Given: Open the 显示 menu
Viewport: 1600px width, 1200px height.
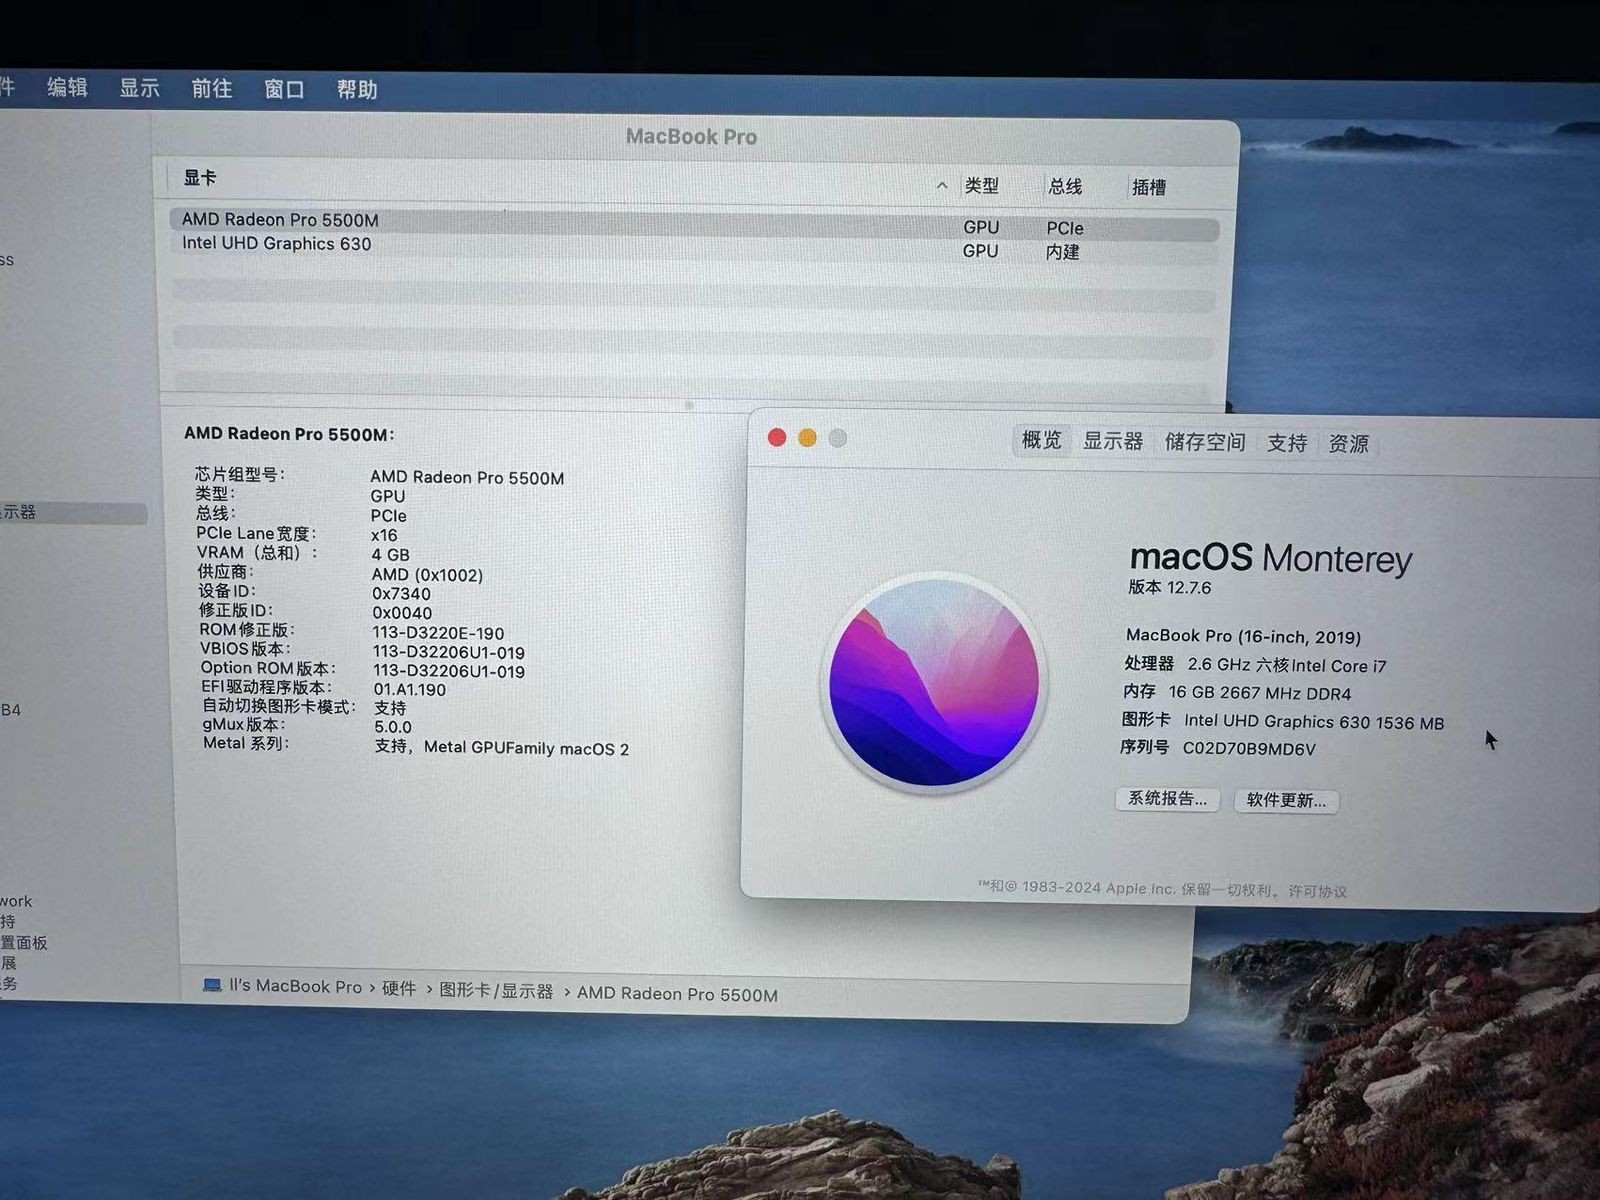Looking at the screenshot, I should click(139, 88).
